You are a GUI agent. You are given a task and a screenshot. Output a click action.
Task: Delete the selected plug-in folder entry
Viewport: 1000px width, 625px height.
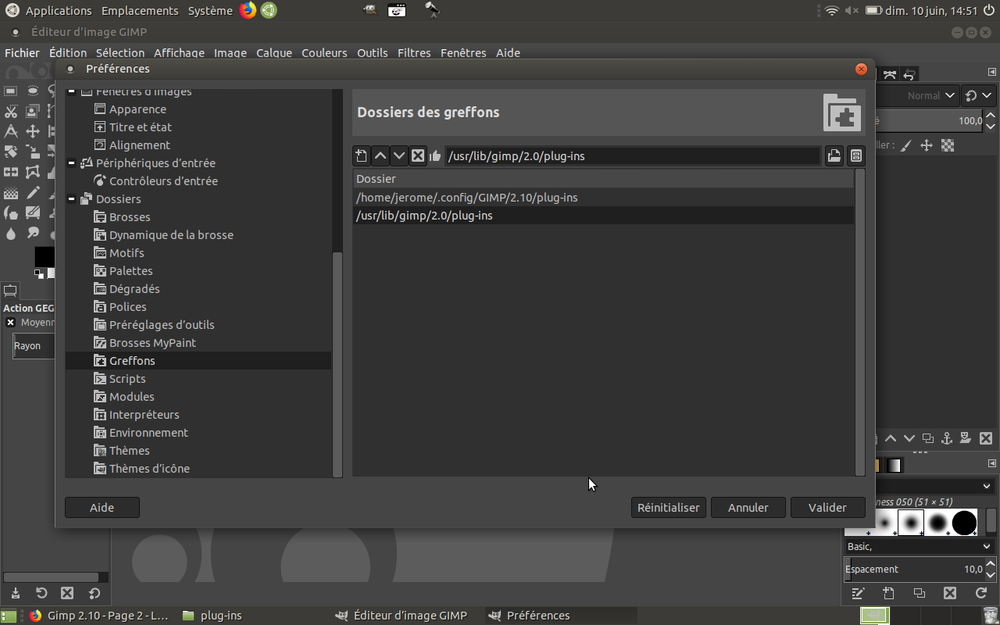click(x=418, y=156)
